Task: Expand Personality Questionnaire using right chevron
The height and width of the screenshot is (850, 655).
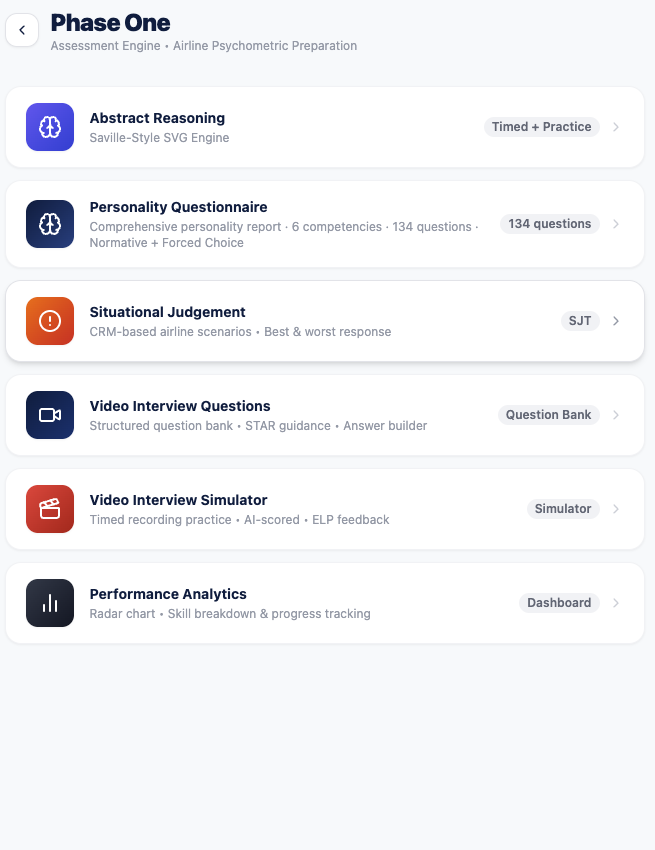Action: [x=616, y=224]
